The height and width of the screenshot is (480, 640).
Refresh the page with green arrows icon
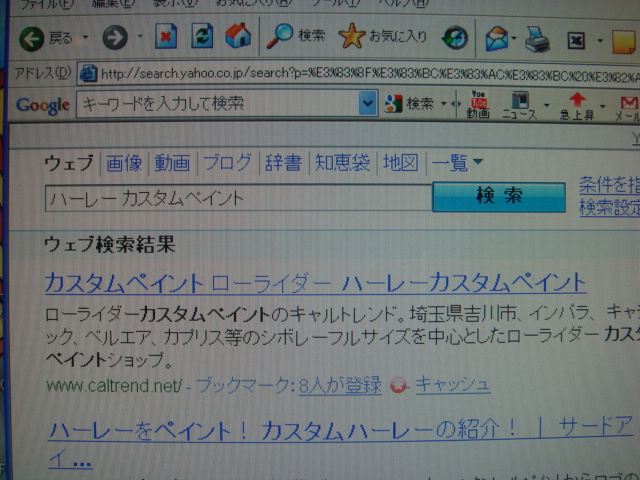[x=202, y=36]
